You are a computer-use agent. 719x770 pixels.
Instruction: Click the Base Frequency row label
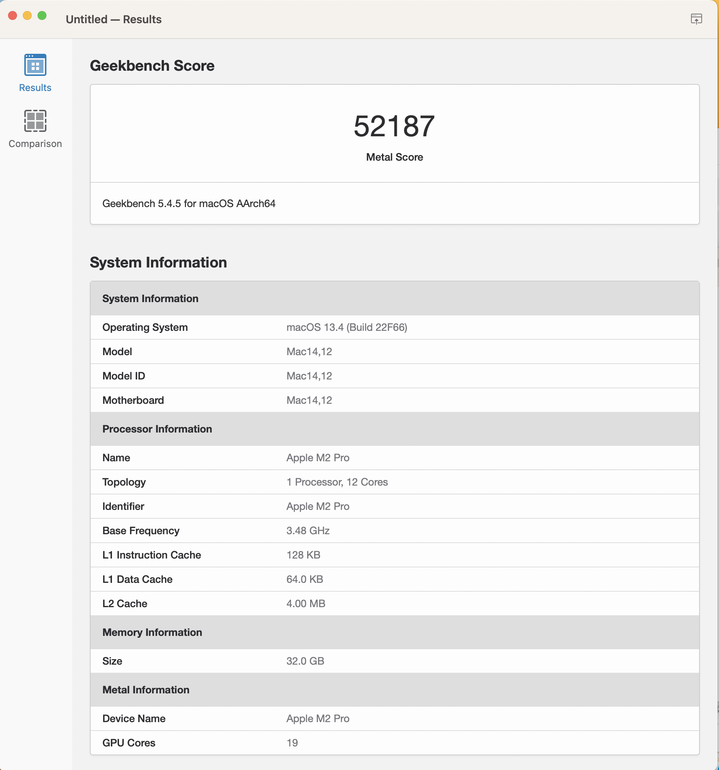pyautogui.click(x=141, y=531)
